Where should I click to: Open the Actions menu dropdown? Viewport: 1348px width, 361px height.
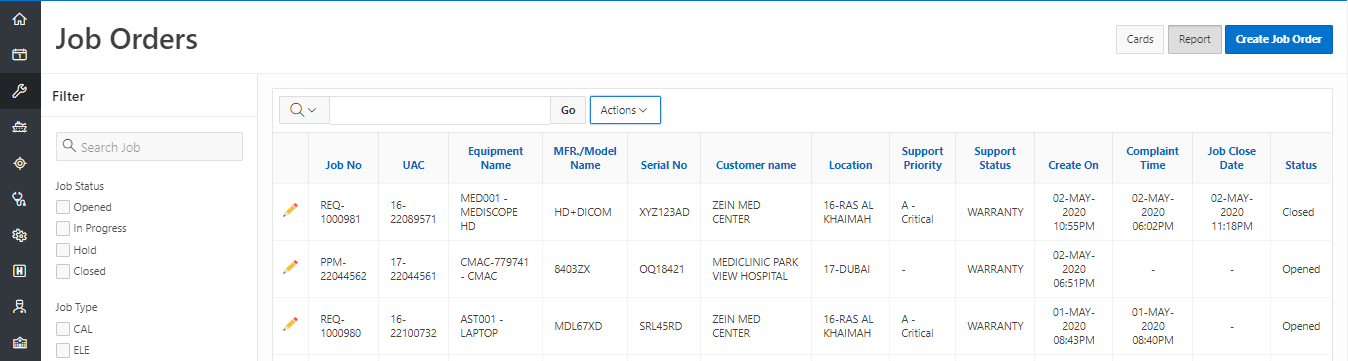coord(625,110)
